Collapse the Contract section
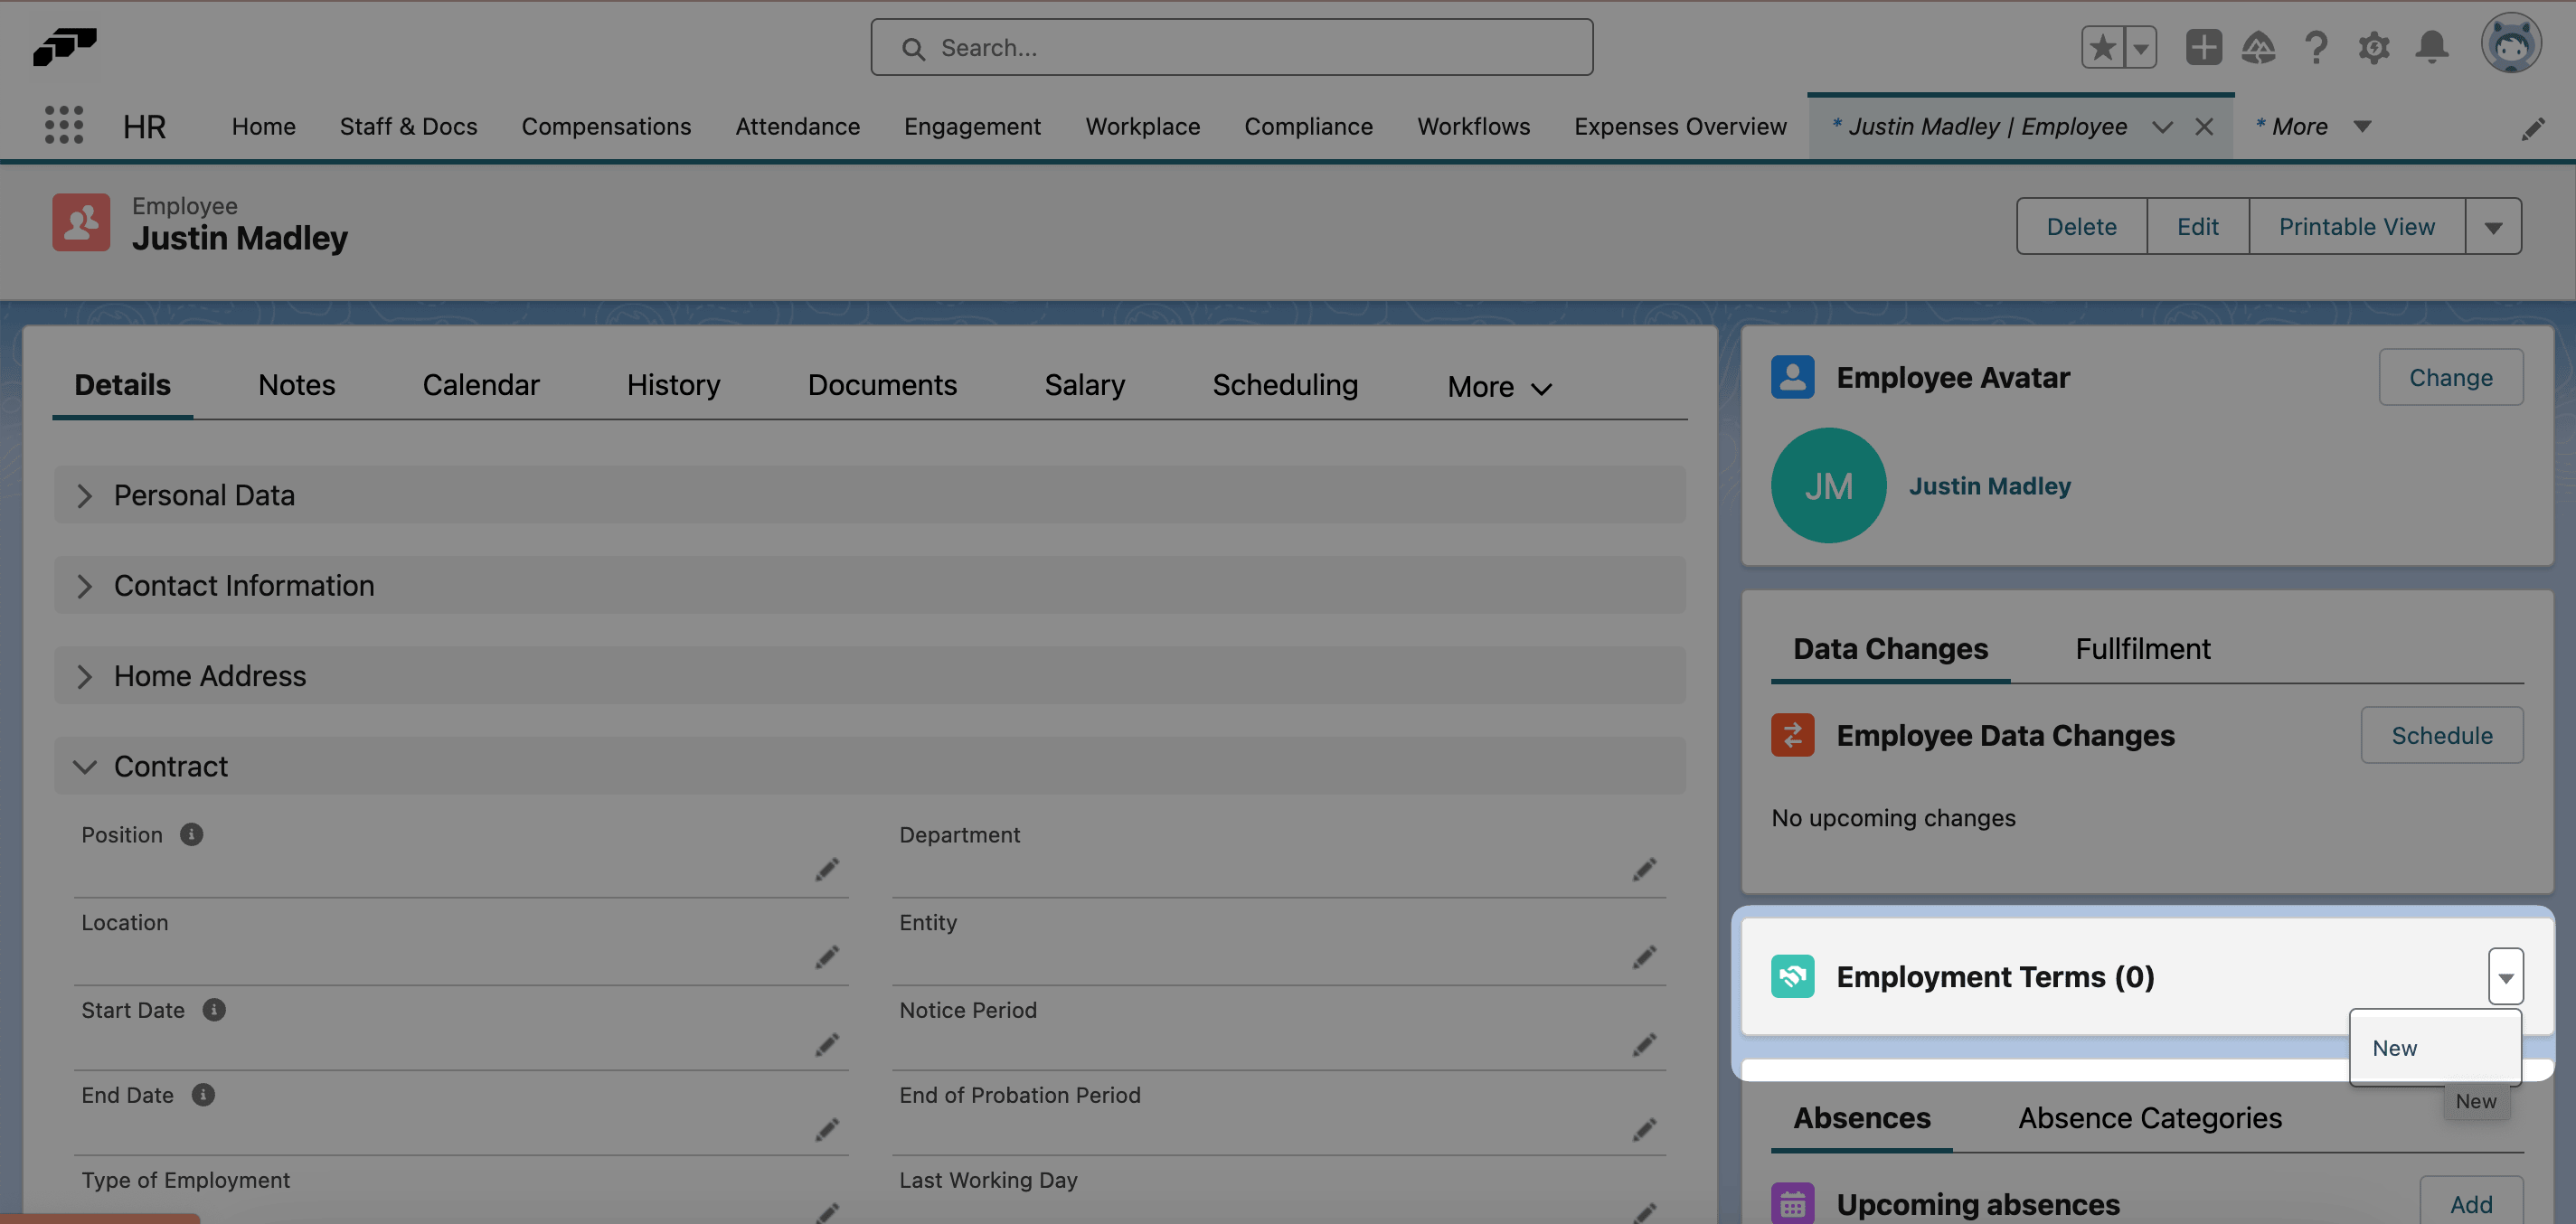2576x1224 pixels. click(x=869, y=766)
